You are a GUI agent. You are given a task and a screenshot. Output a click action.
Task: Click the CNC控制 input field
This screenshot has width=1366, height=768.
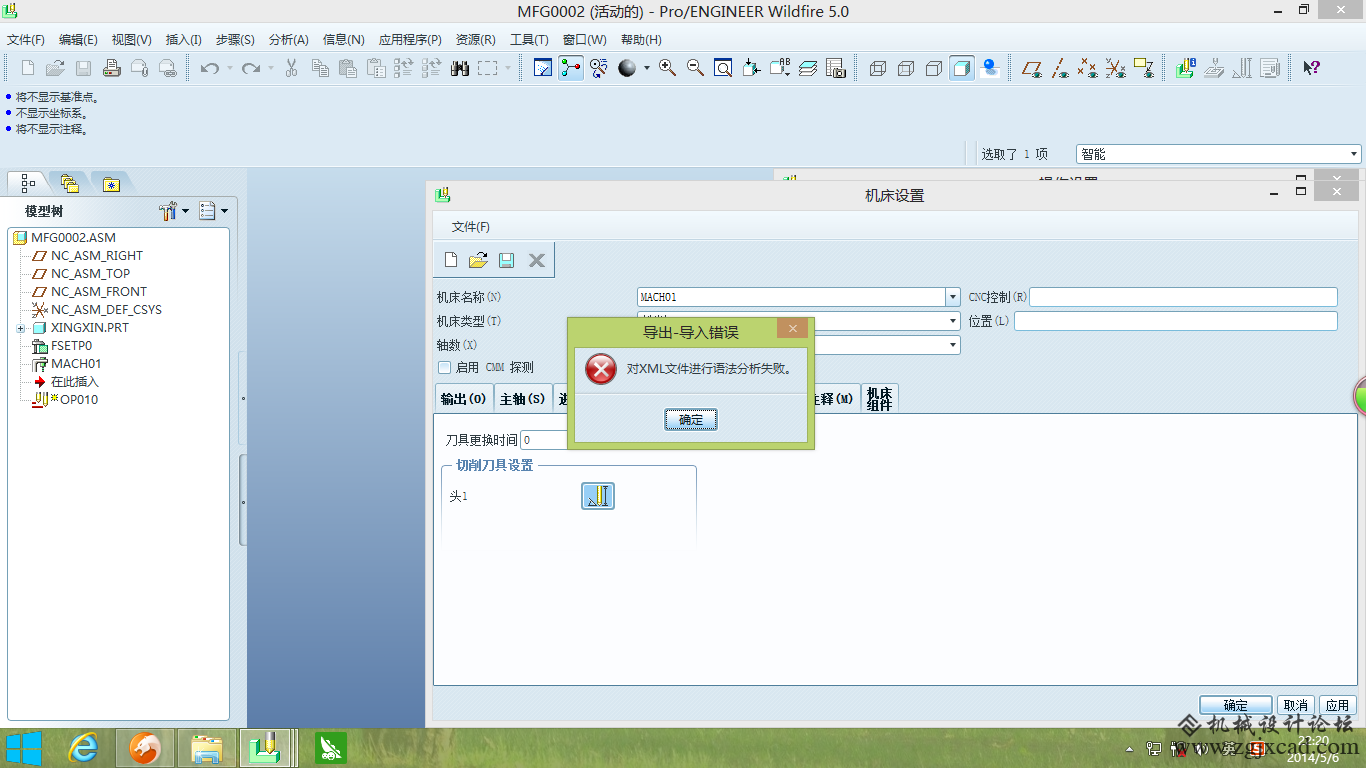tap(1183, 297)
